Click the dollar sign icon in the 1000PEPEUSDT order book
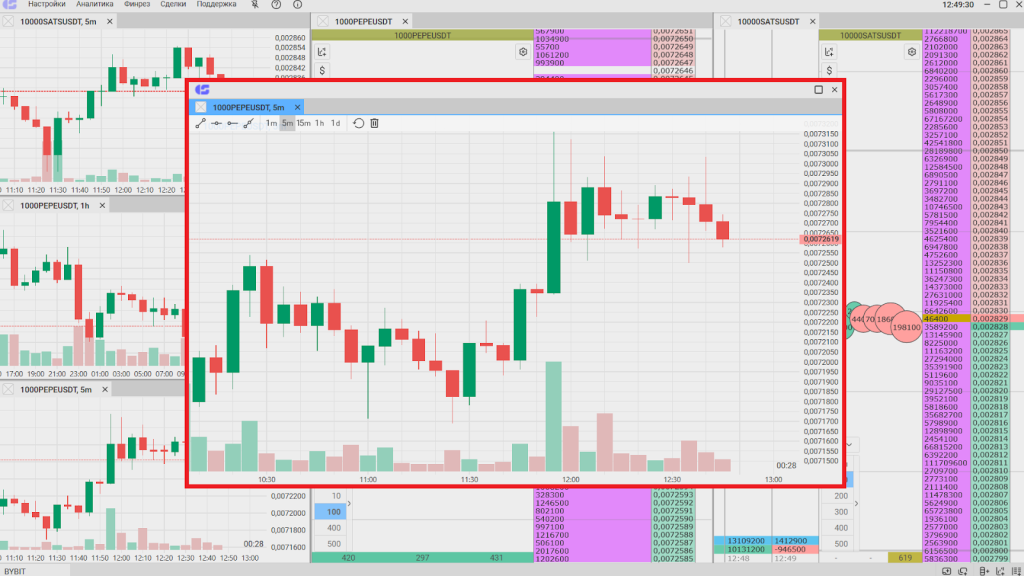The width and height of the screenshot is (1024, 576). pyautogui.click(x=323, y=70)
